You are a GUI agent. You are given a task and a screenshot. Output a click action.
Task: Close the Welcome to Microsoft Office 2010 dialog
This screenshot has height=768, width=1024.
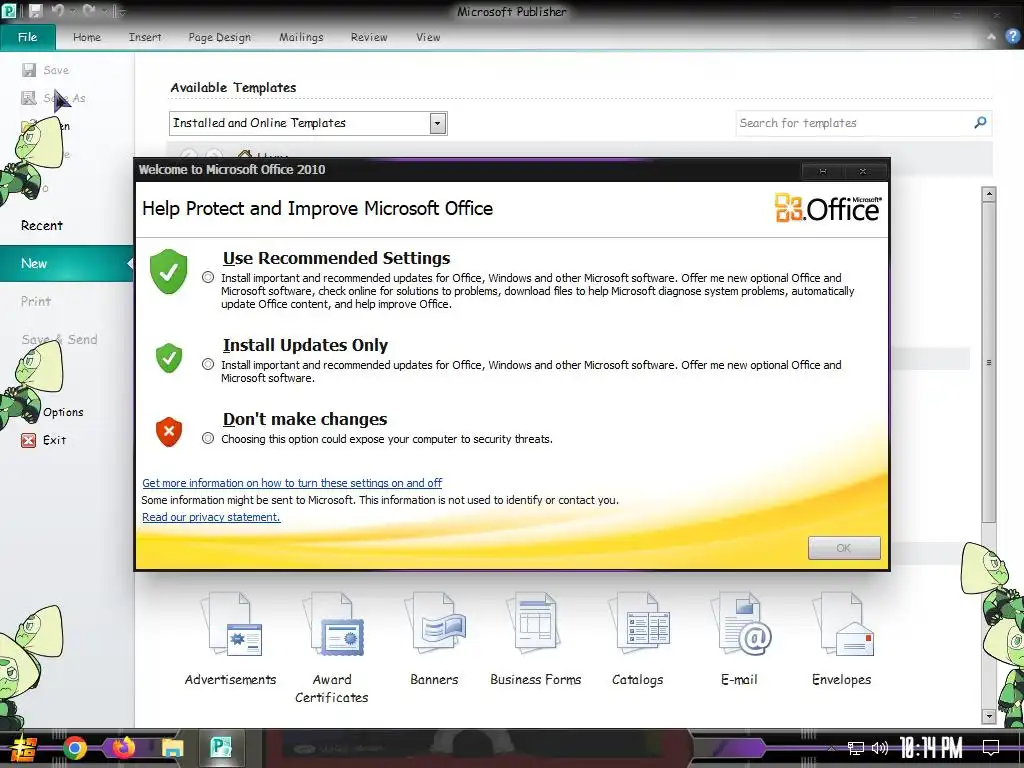(x=863, y=171)
